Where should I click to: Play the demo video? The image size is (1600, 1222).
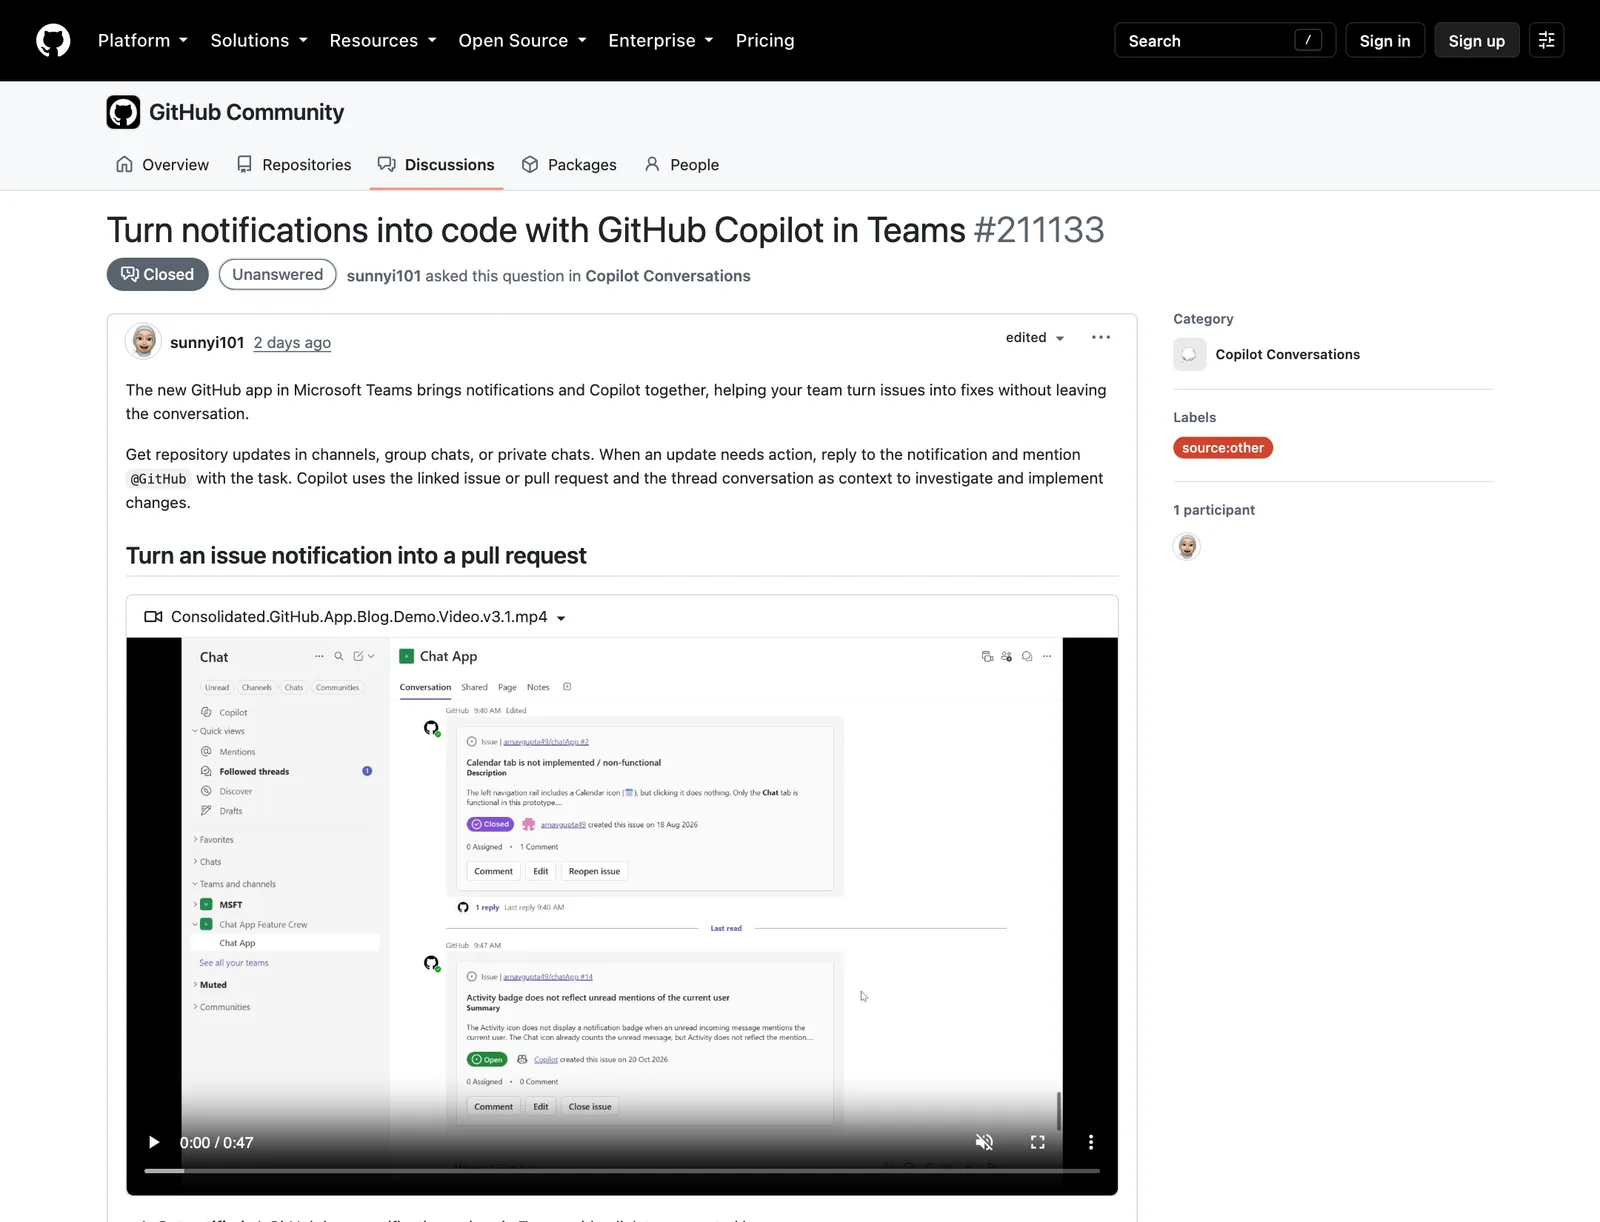tap(154, 1142)
